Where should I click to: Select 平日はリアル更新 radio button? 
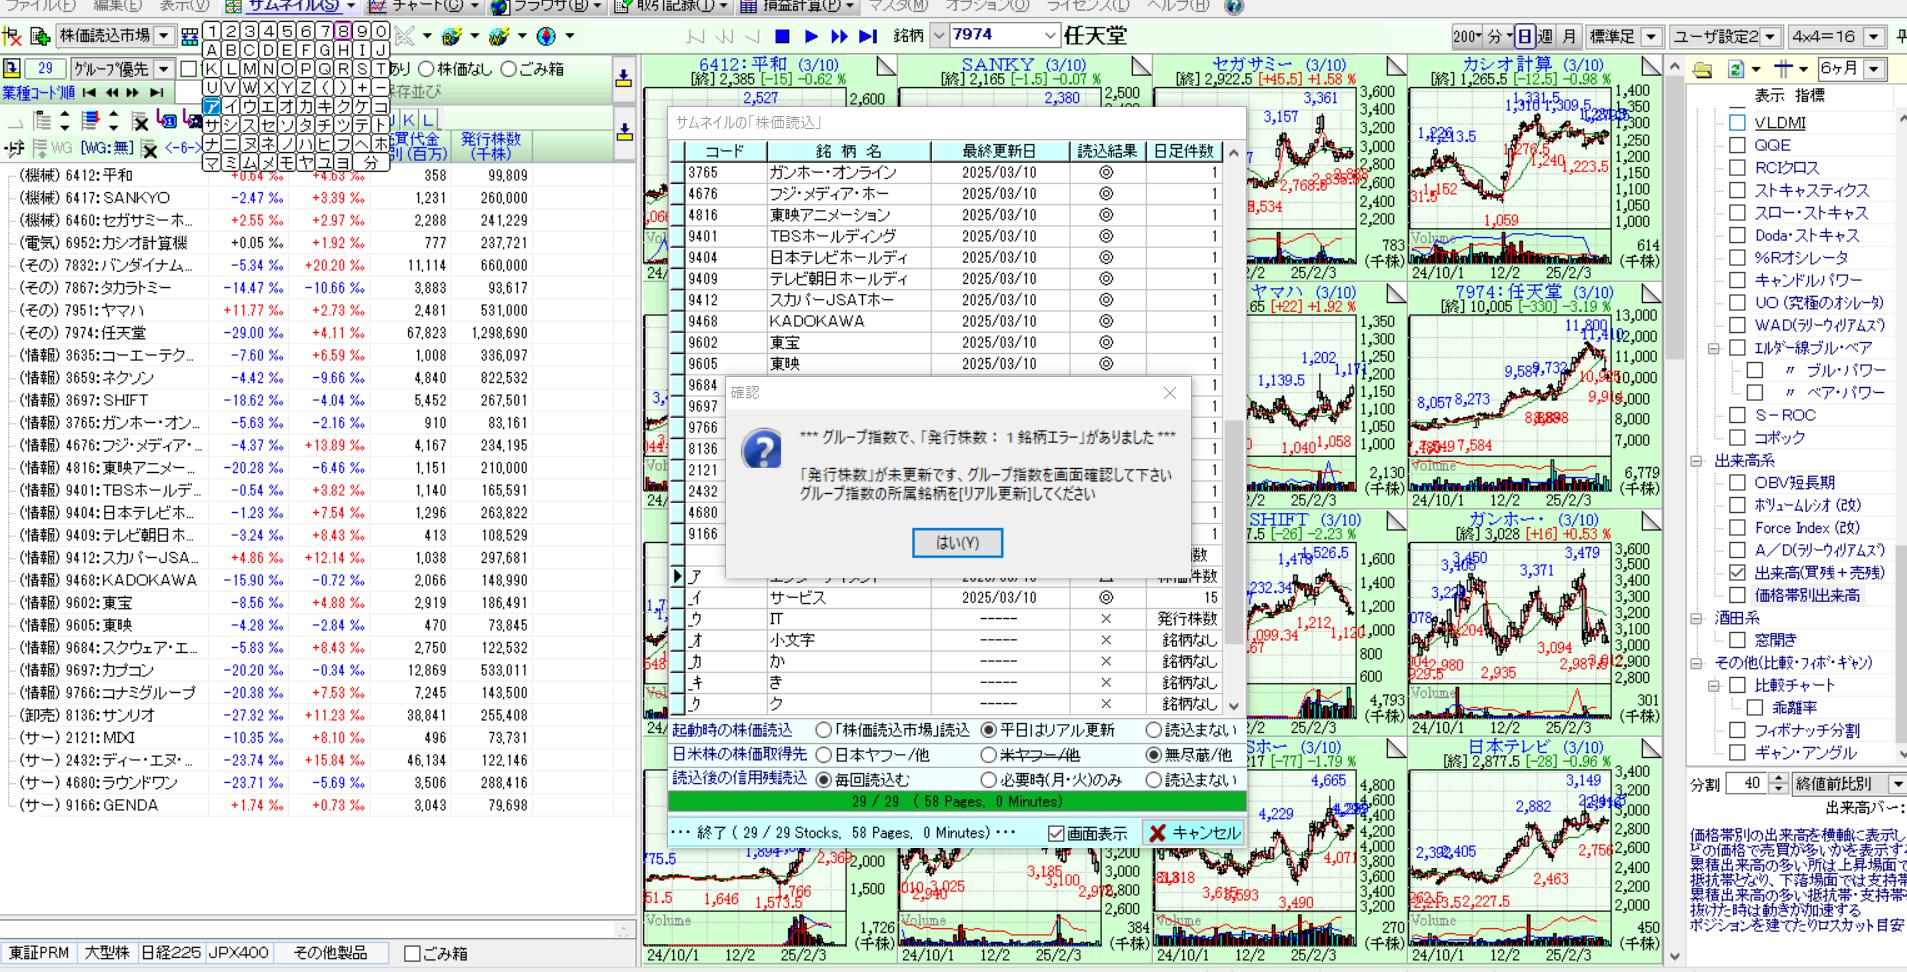pyautogui.click(x=989, y=730)
